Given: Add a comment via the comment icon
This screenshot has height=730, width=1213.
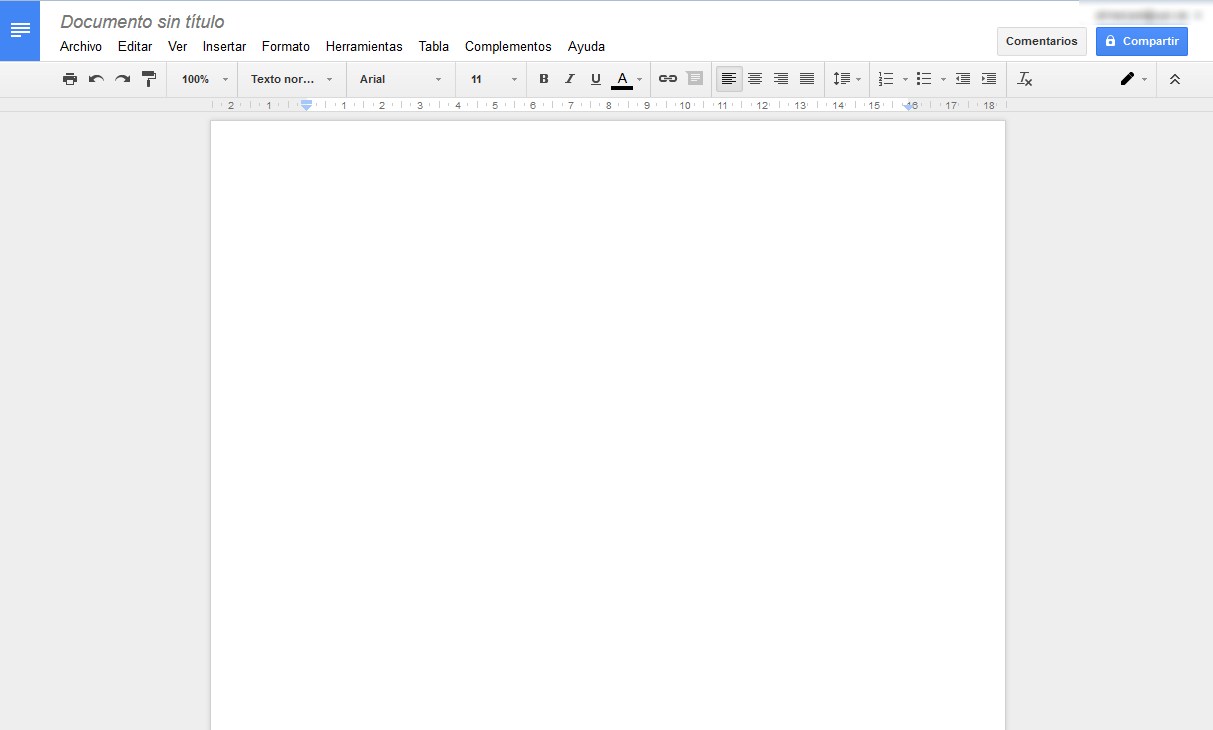Looking at the screenshot, I should coord(695,79).
